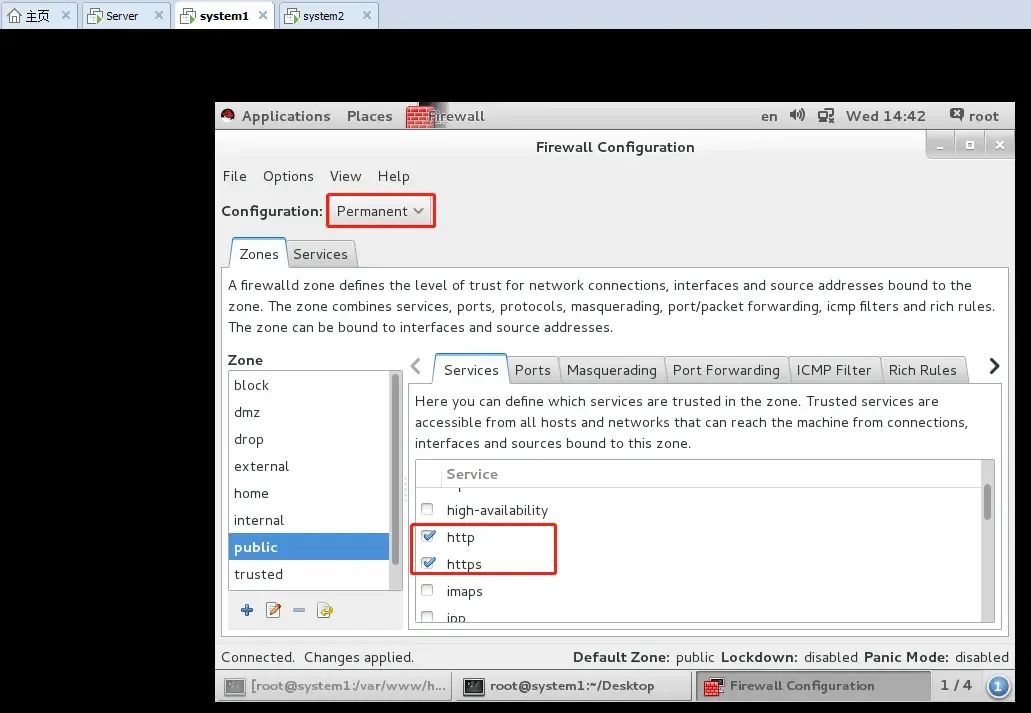Viewport: 1031px width, 713px height.
Task: Open the Applications menu
Action: pos(286,116)
